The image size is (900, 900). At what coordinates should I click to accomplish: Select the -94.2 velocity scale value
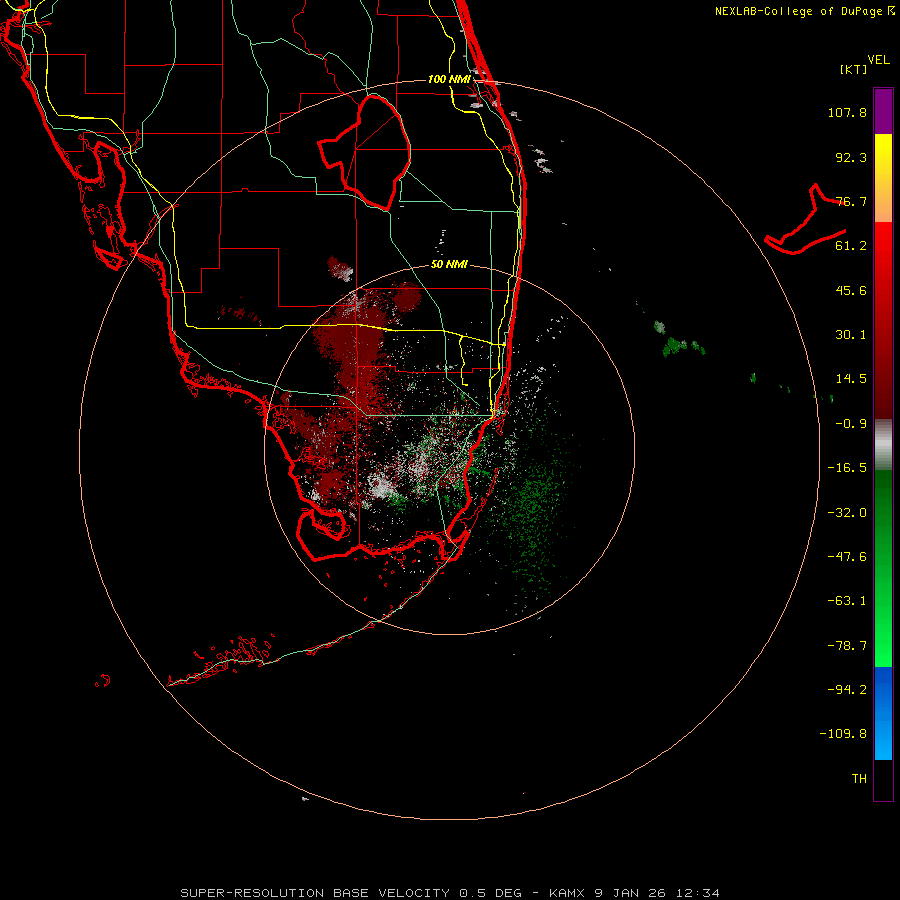[x=847, y=689]
